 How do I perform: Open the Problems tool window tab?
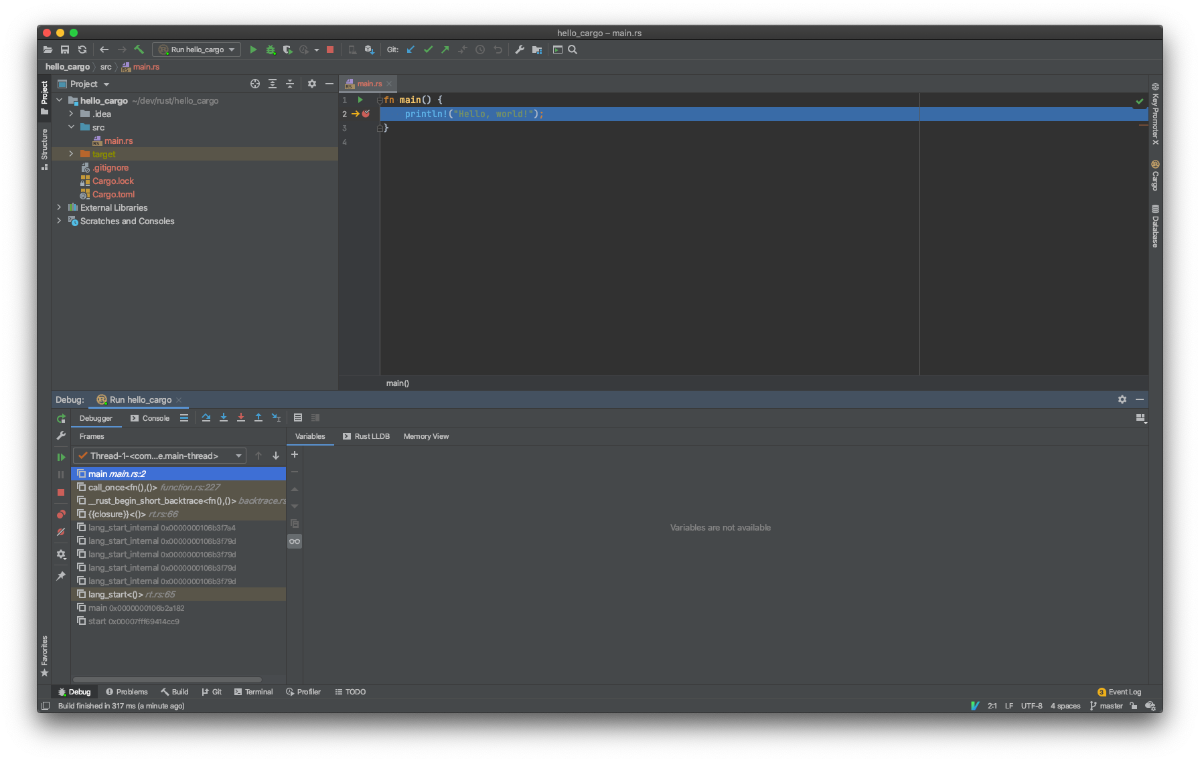point(127,692)
